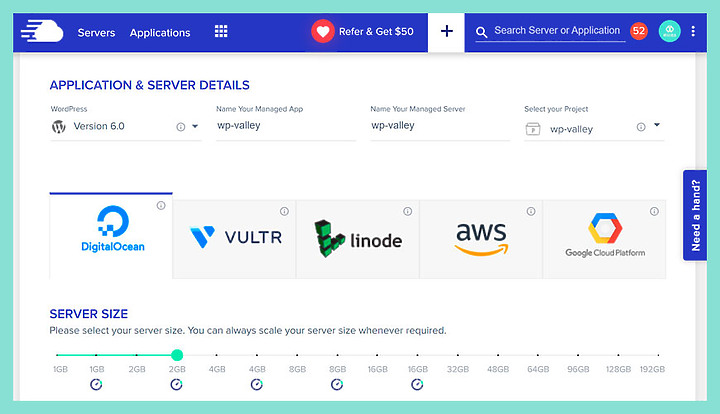Open the user avatar profile

click(669, 31)
